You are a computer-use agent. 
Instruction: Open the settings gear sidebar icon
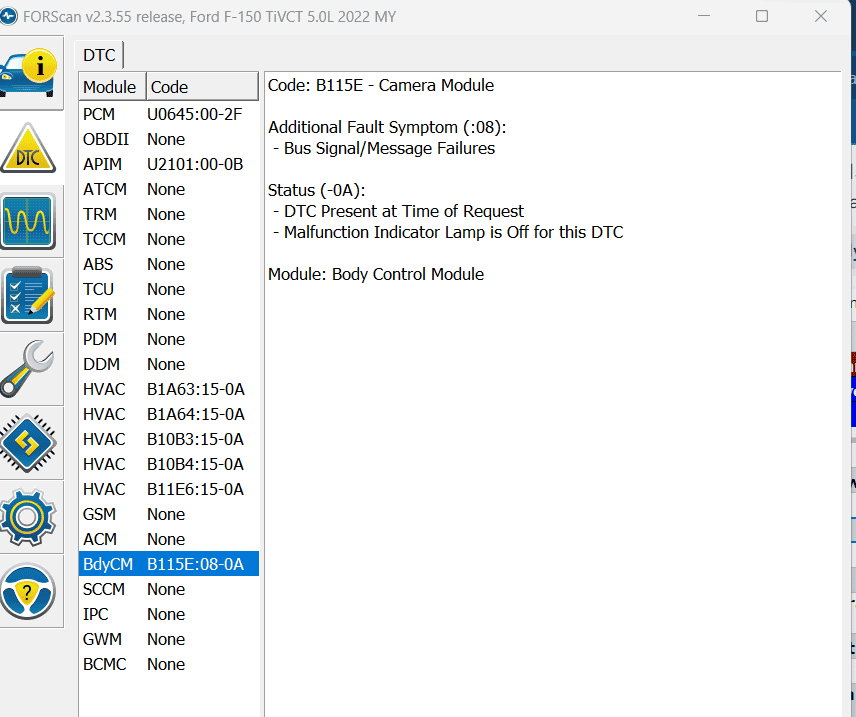tap(30, 517)
